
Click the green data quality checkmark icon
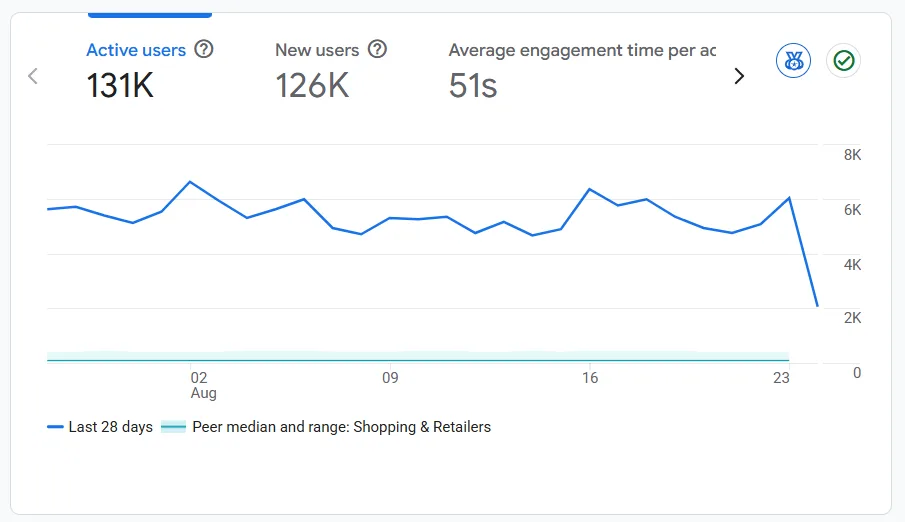[x=843, y=61]
